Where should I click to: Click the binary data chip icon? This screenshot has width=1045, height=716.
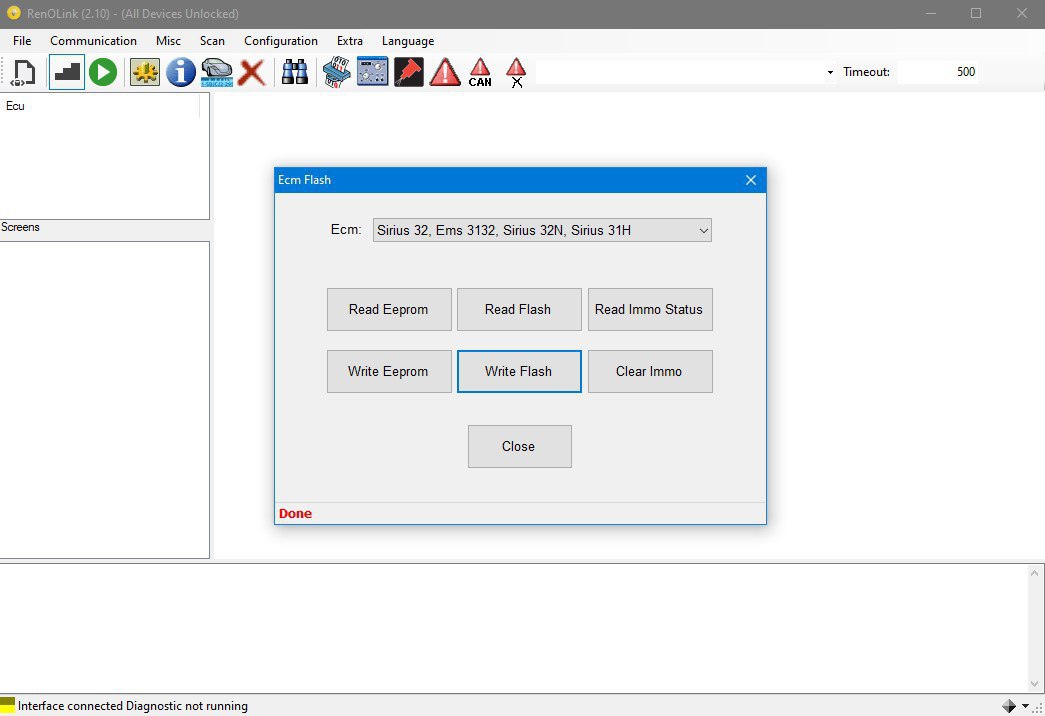334,72
